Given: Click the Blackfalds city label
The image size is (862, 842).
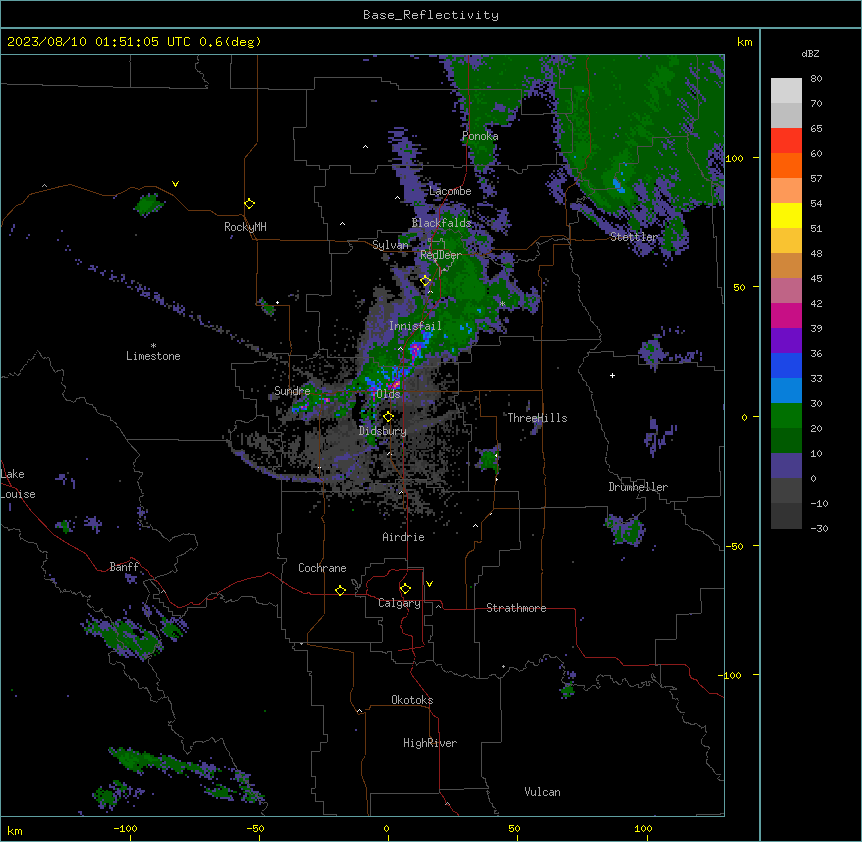Looking at the screenshot, I should point(441,223).
